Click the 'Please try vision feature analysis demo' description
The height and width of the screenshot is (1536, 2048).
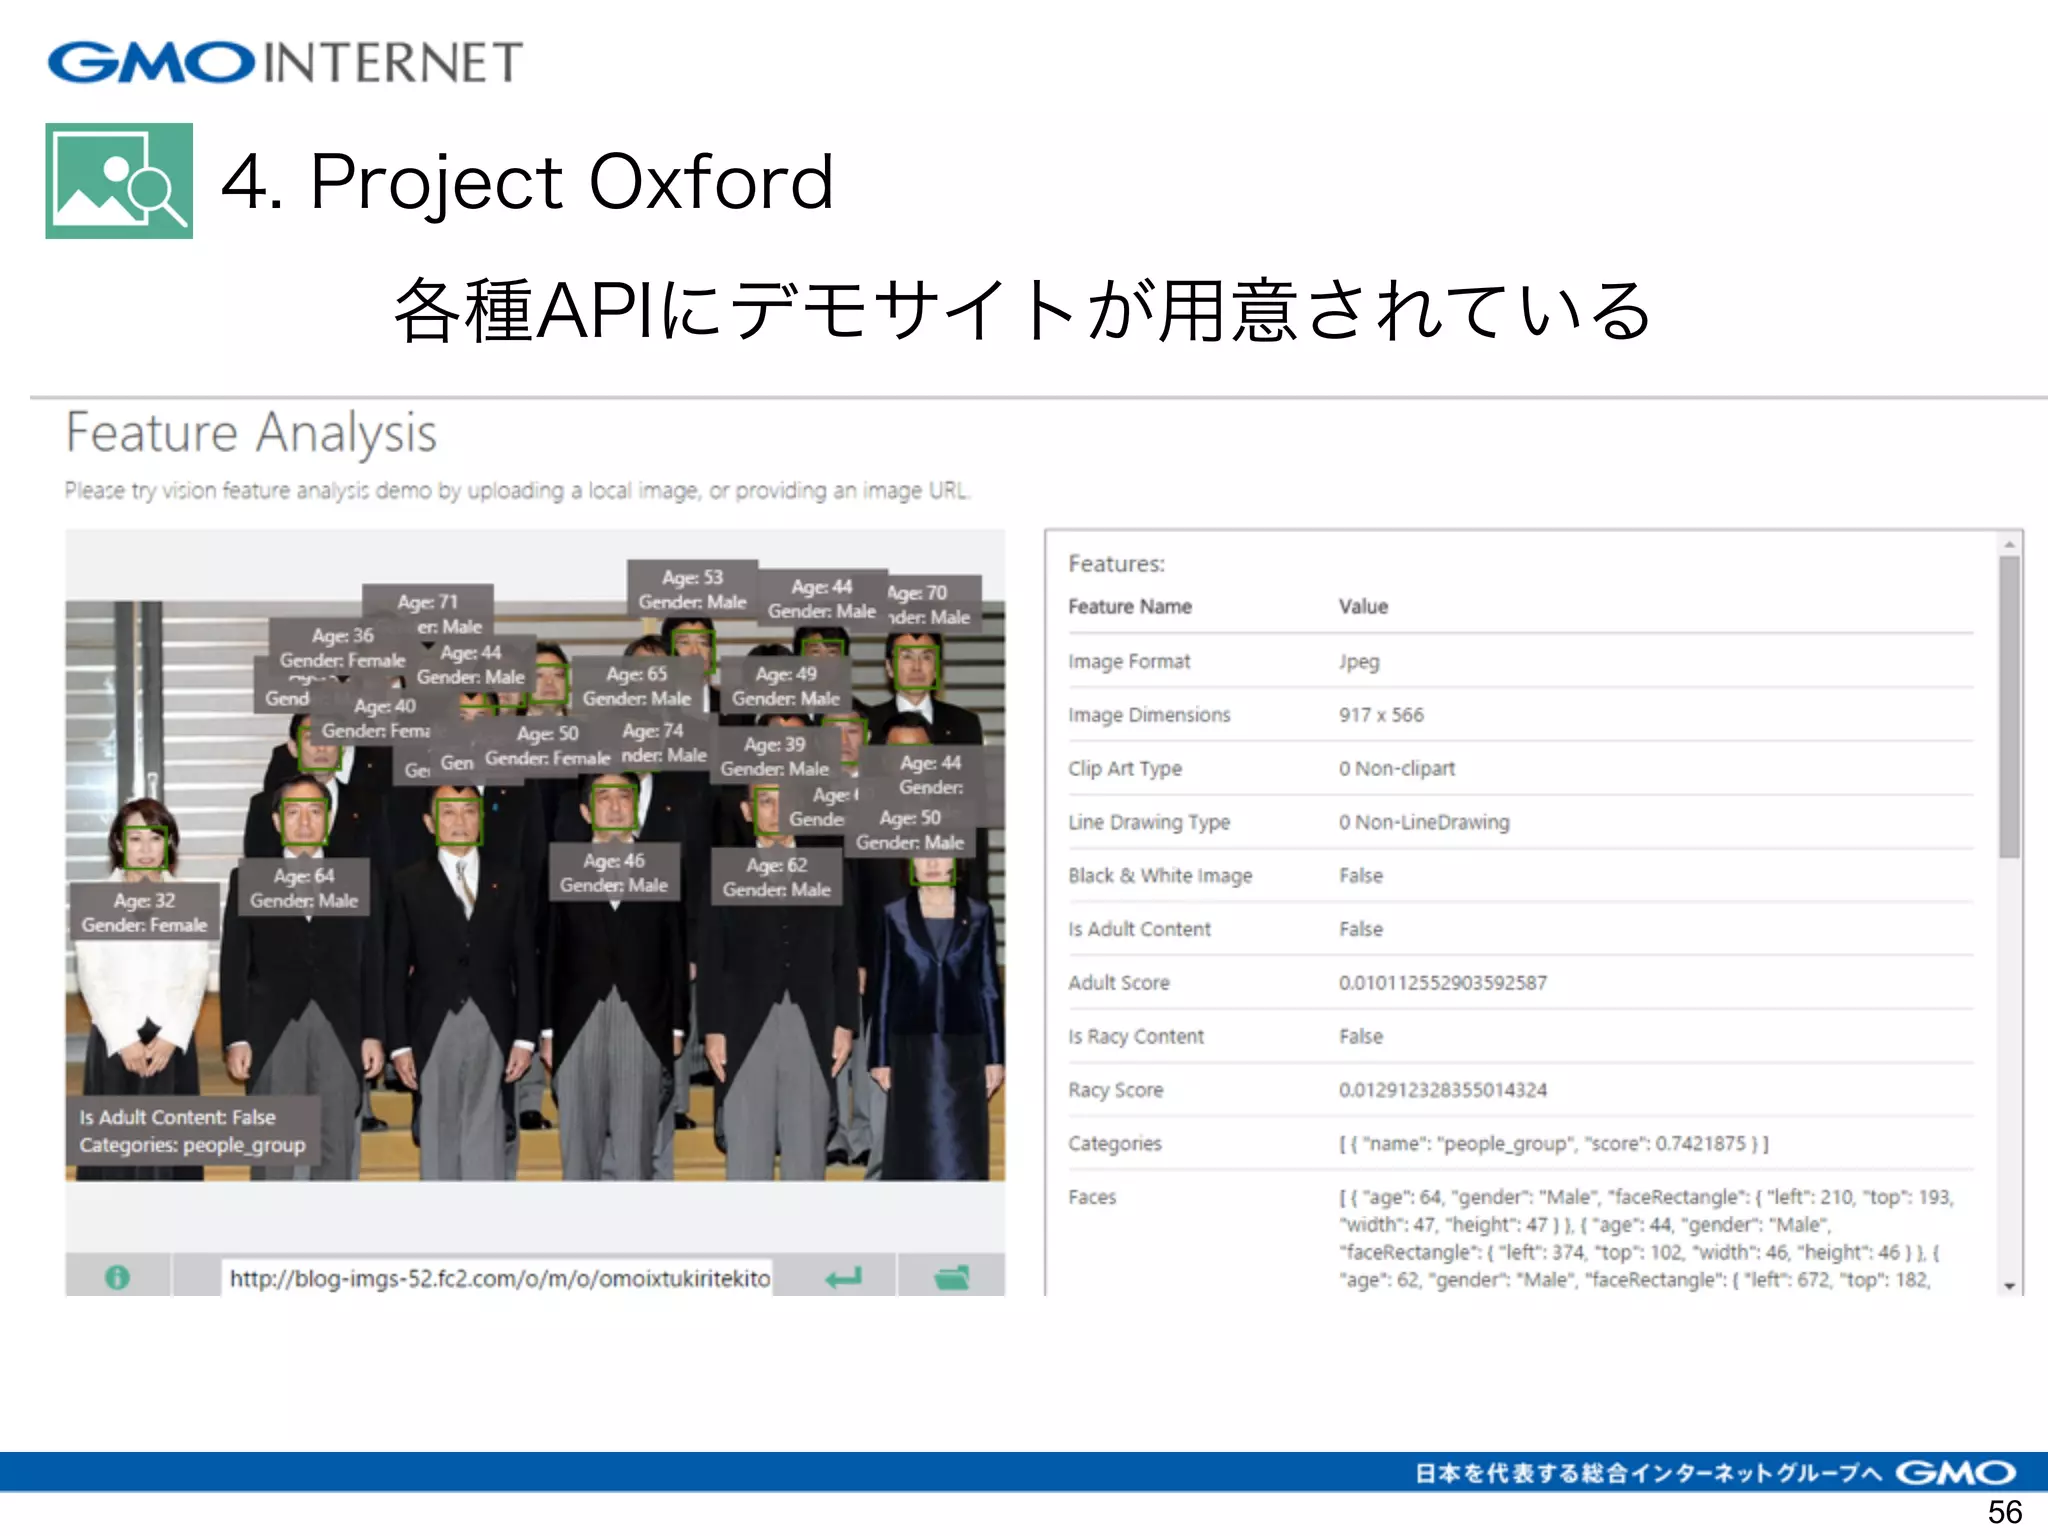517,490
